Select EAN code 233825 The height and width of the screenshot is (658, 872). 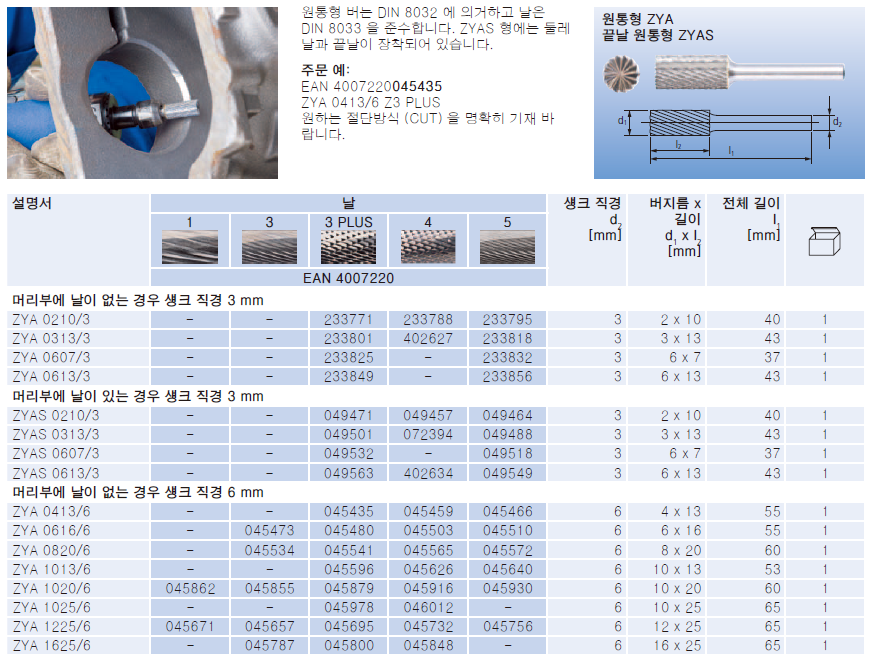(348, 358)
